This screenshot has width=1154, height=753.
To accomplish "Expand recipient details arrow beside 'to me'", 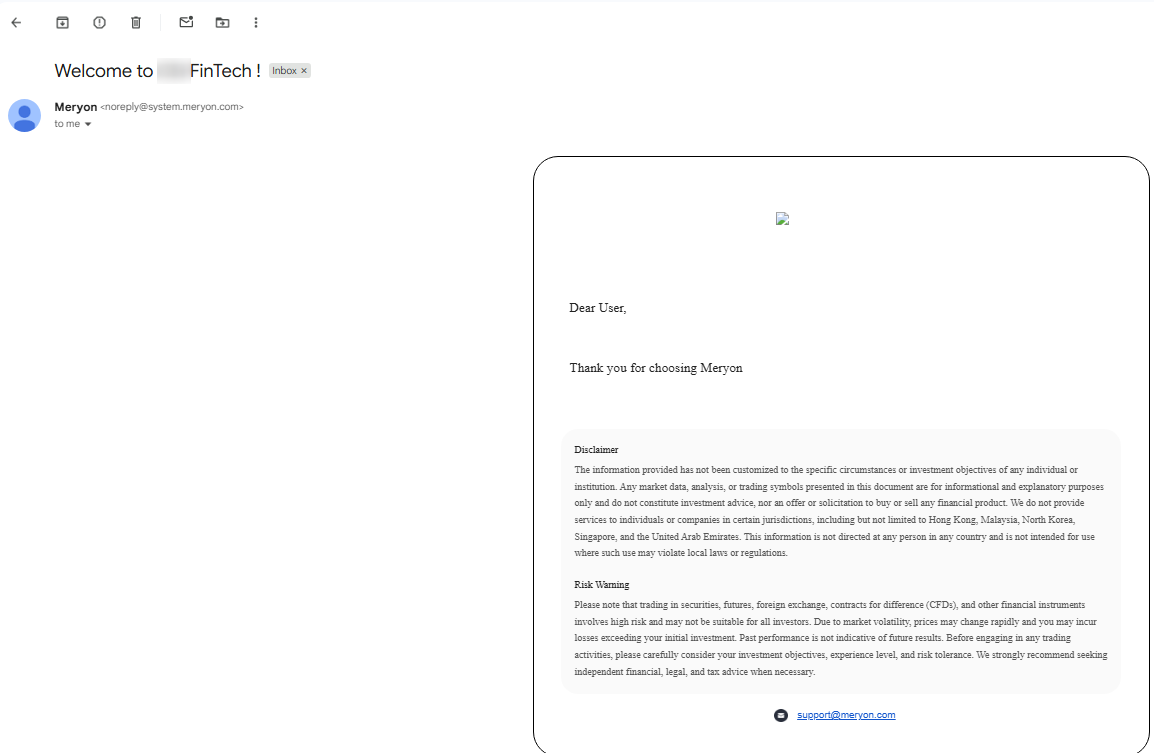I will [88, 124].
